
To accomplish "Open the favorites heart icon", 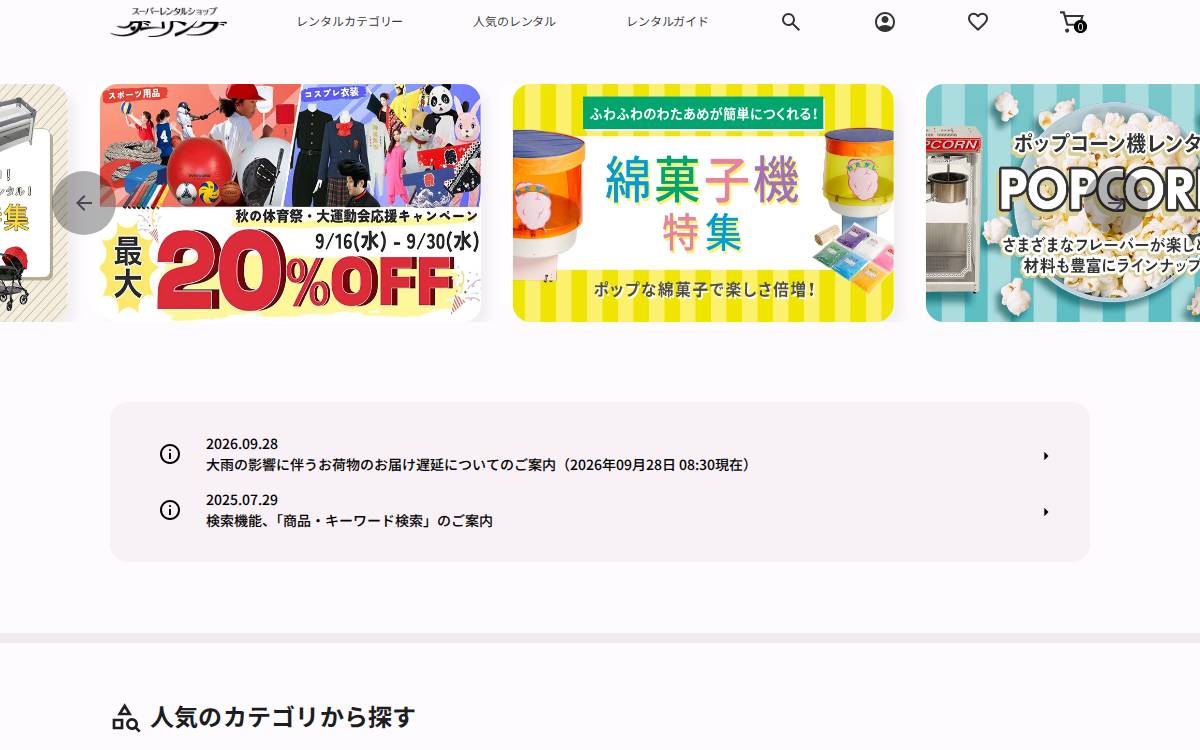I will [978, 21].
